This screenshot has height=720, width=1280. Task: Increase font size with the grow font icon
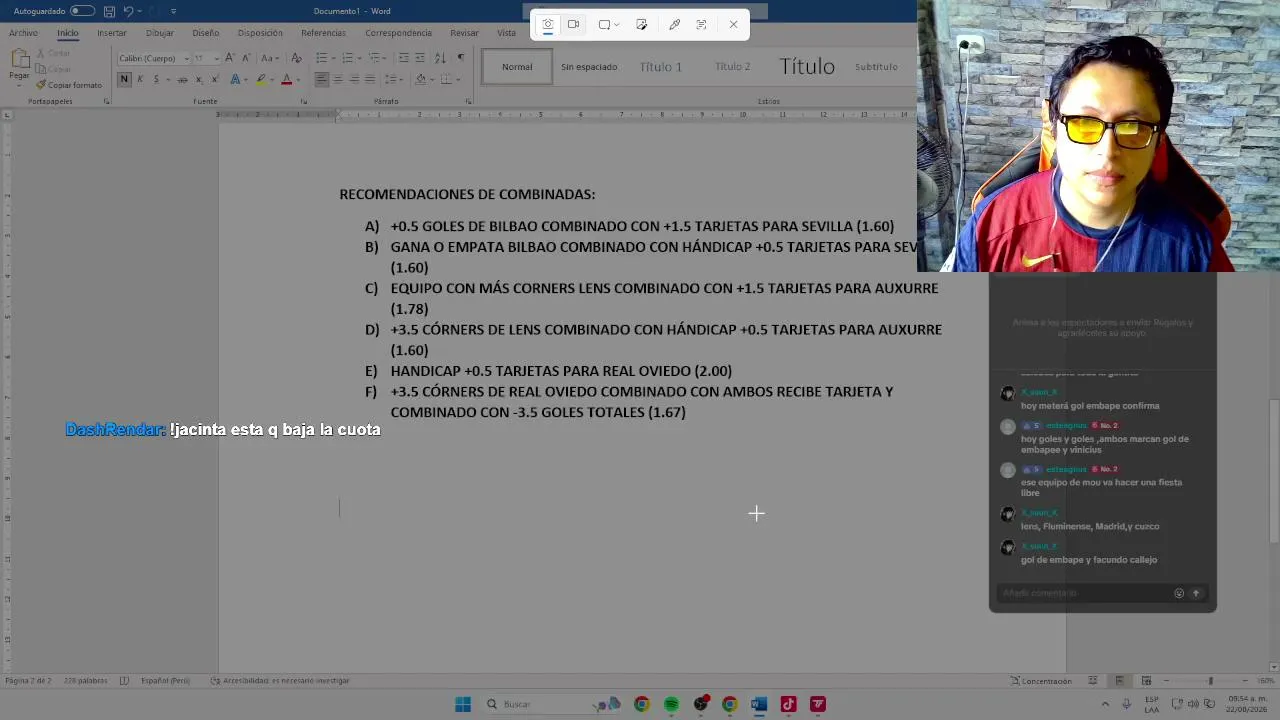coord(230,58)
